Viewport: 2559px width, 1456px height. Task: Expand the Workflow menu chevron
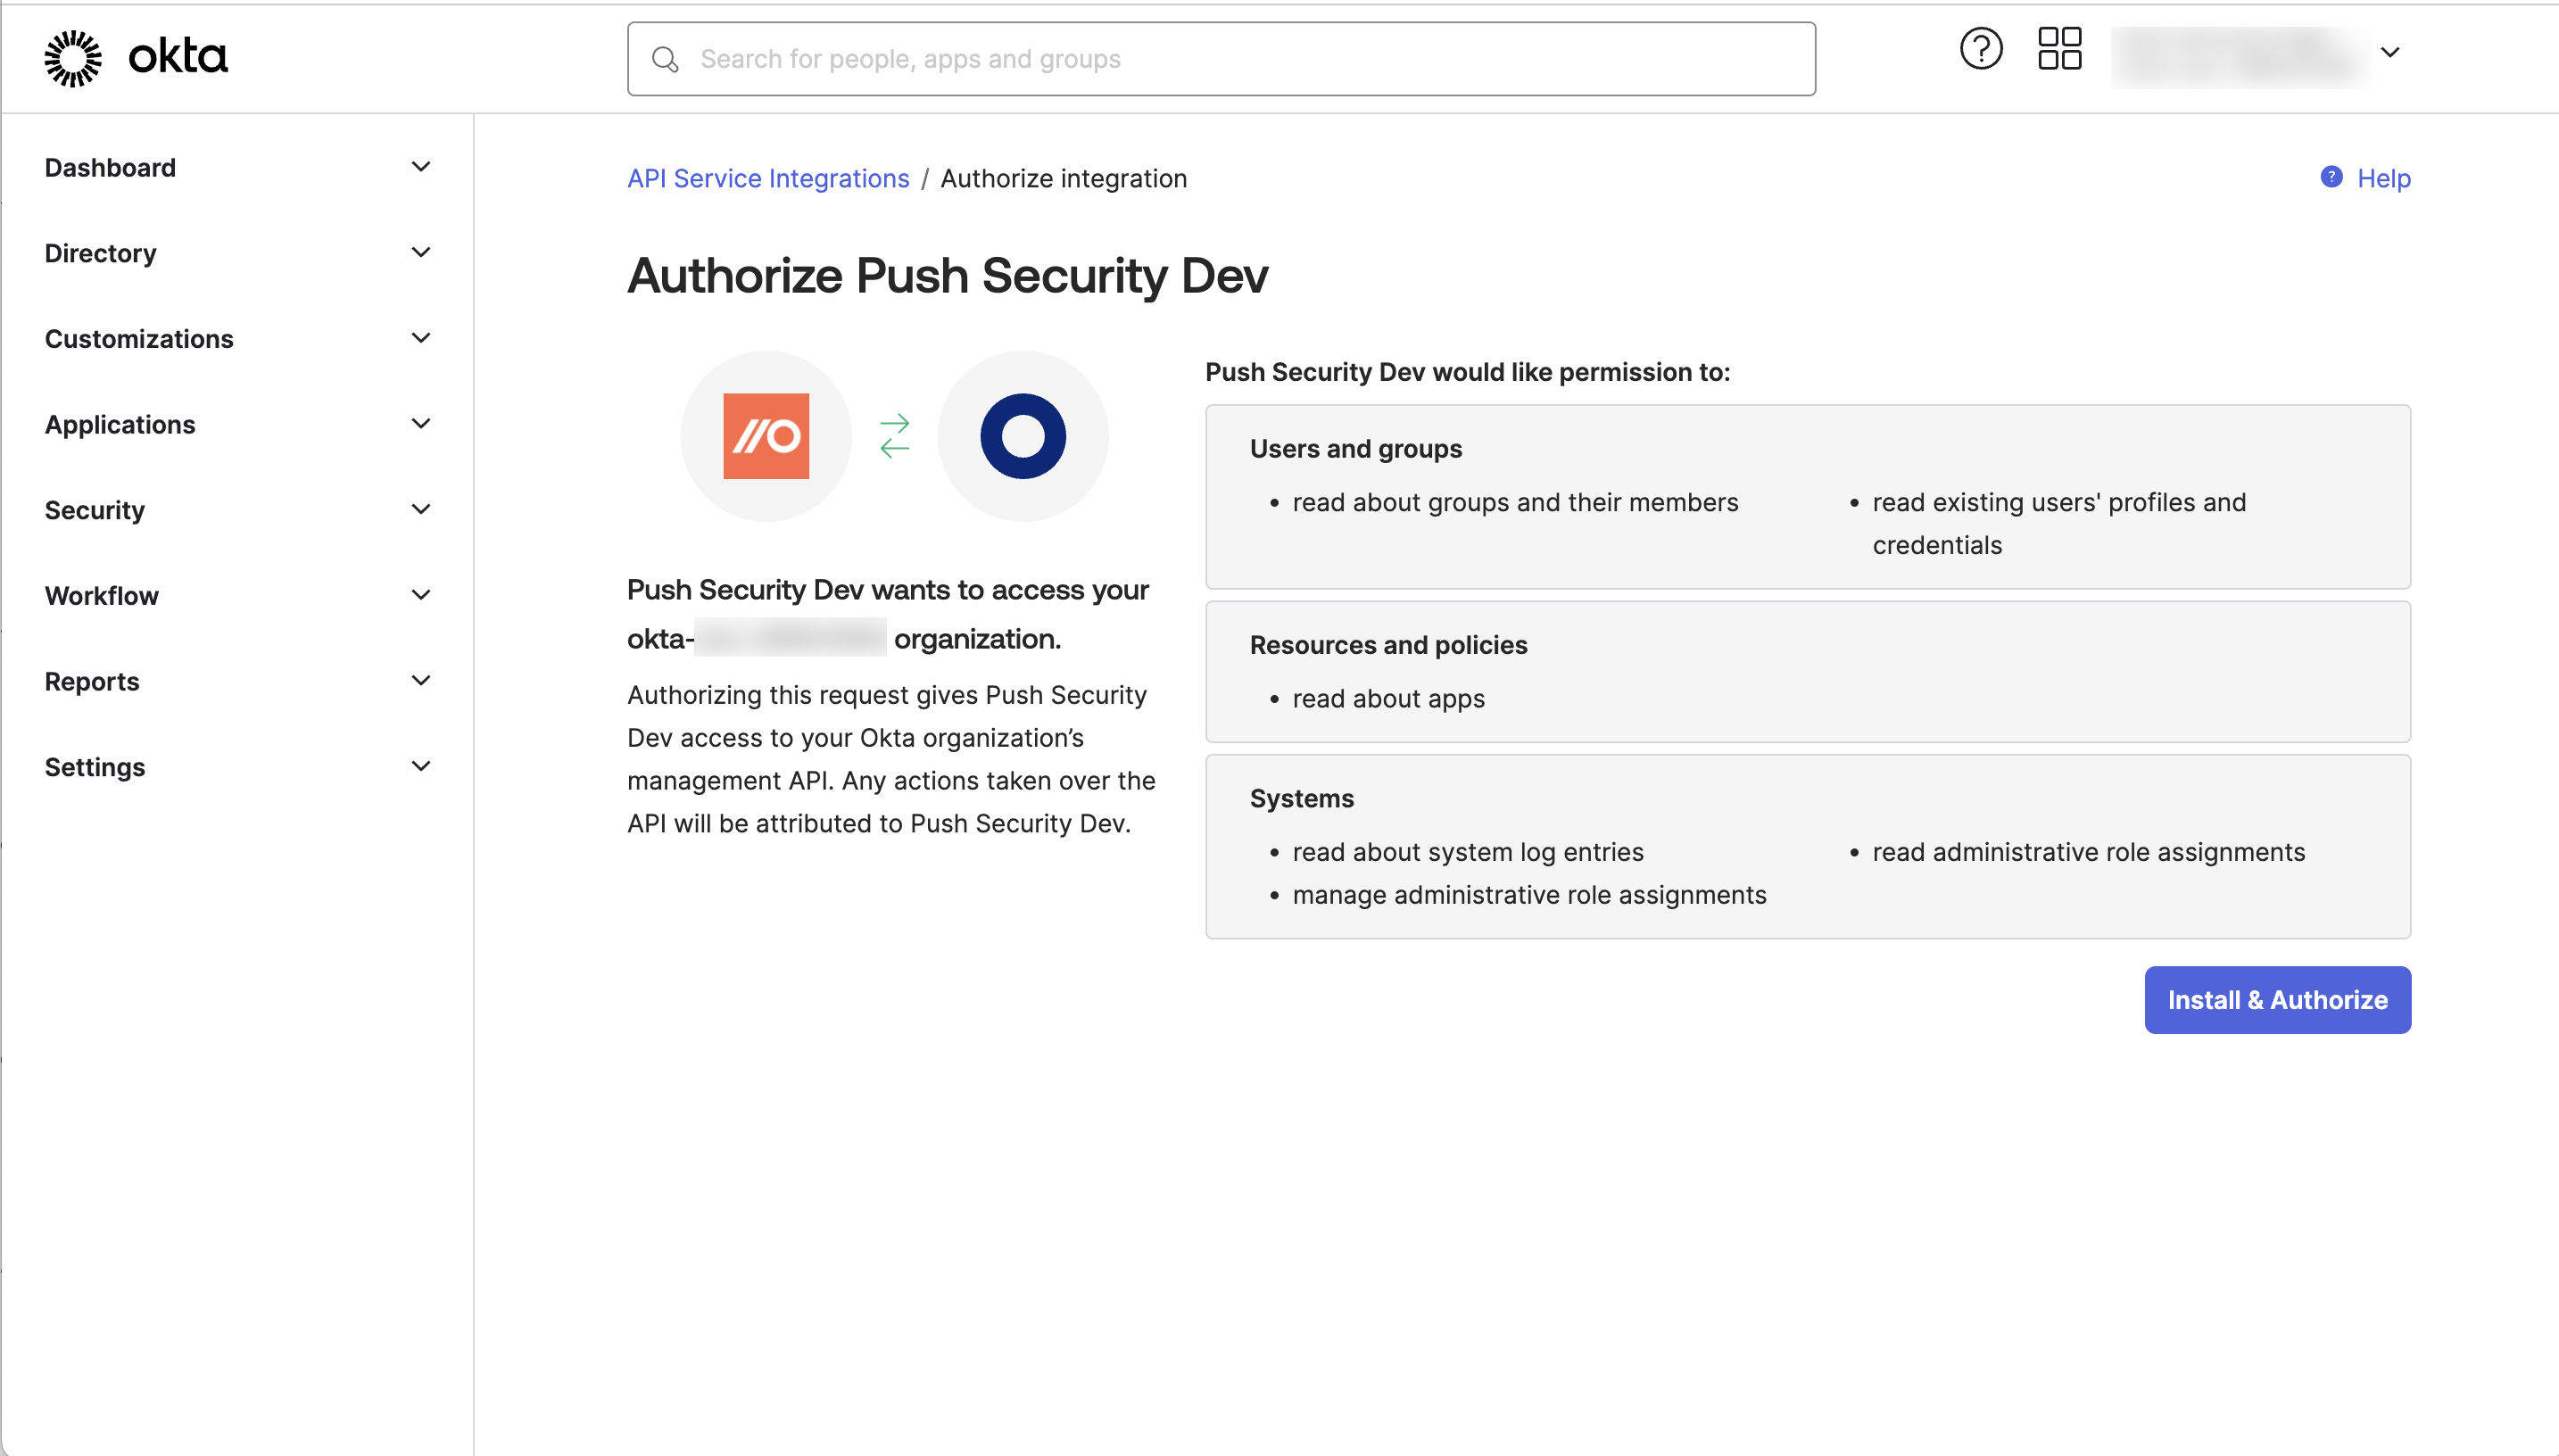point(421,595)
